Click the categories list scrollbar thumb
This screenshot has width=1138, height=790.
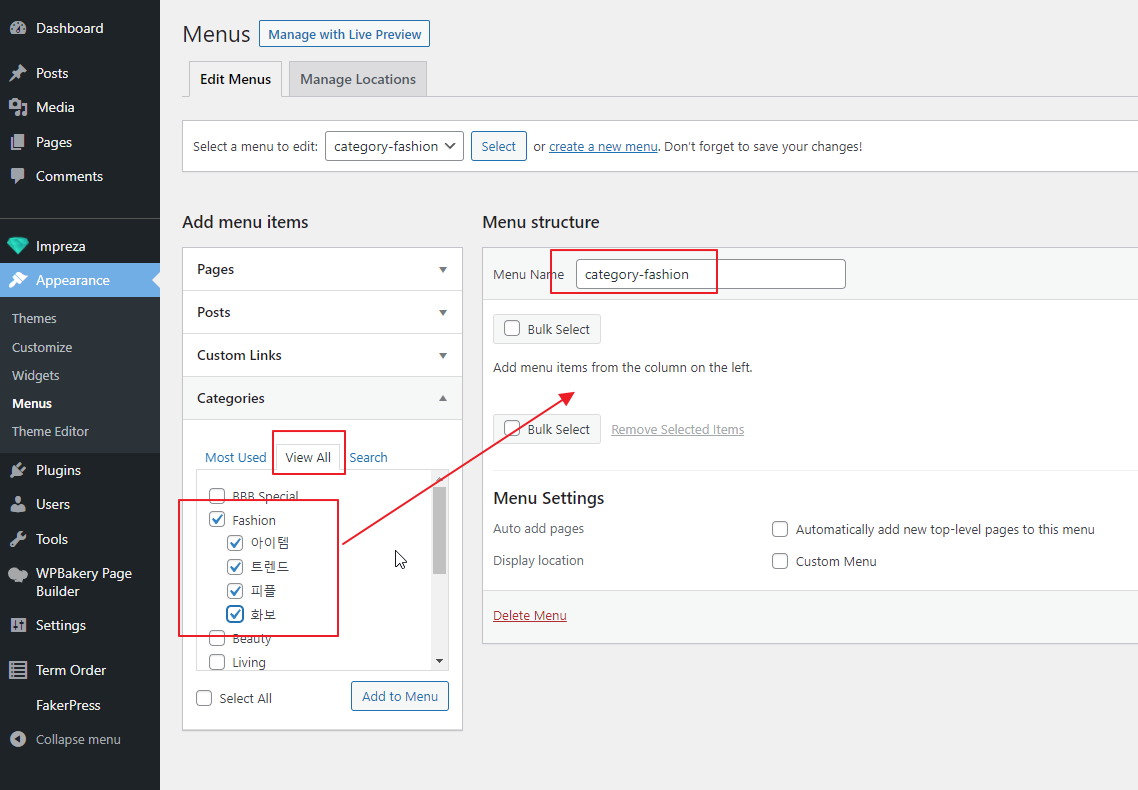click(x=439, y=531)
